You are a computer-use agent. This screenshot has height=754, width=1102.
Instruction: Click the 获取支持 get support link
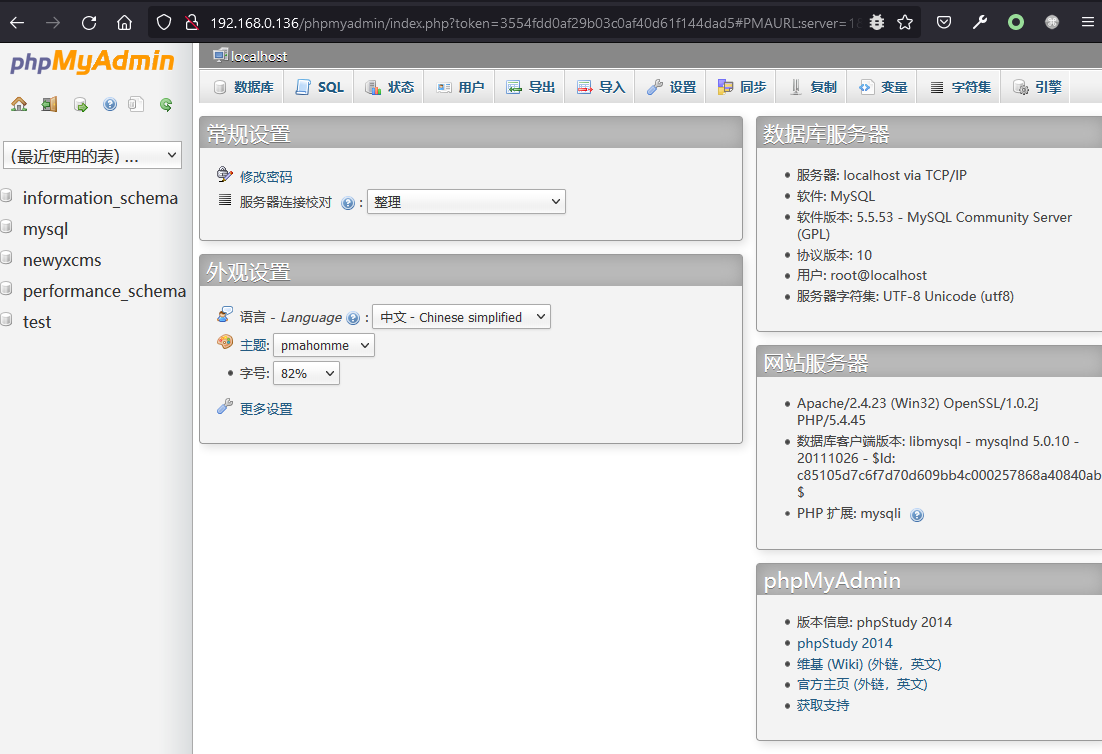(822, 706)
